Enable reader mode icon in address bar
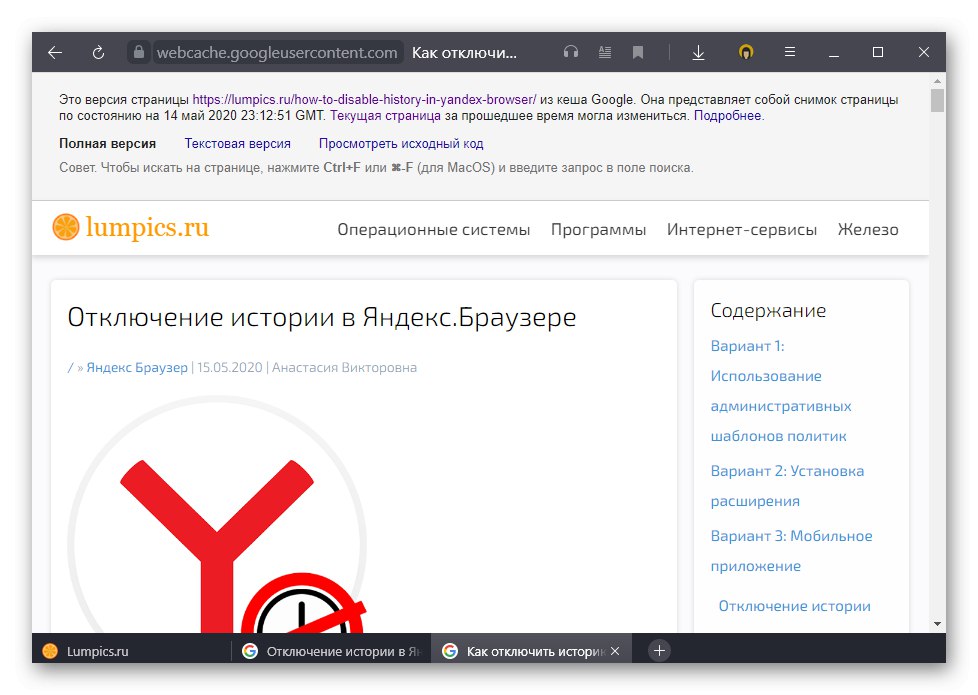 click(x=604, y=52)
